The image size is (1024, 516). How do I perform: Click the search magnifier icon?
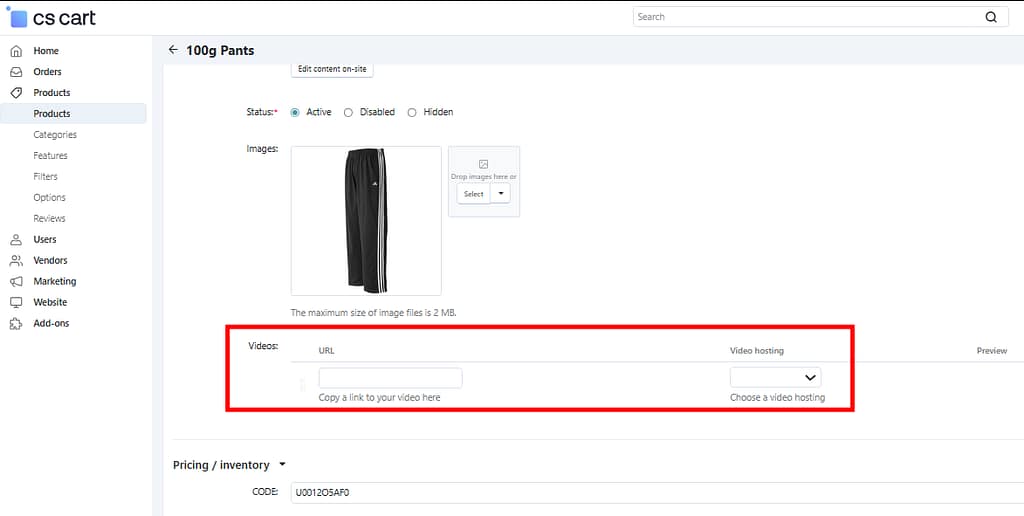click(x=991, y=17)
